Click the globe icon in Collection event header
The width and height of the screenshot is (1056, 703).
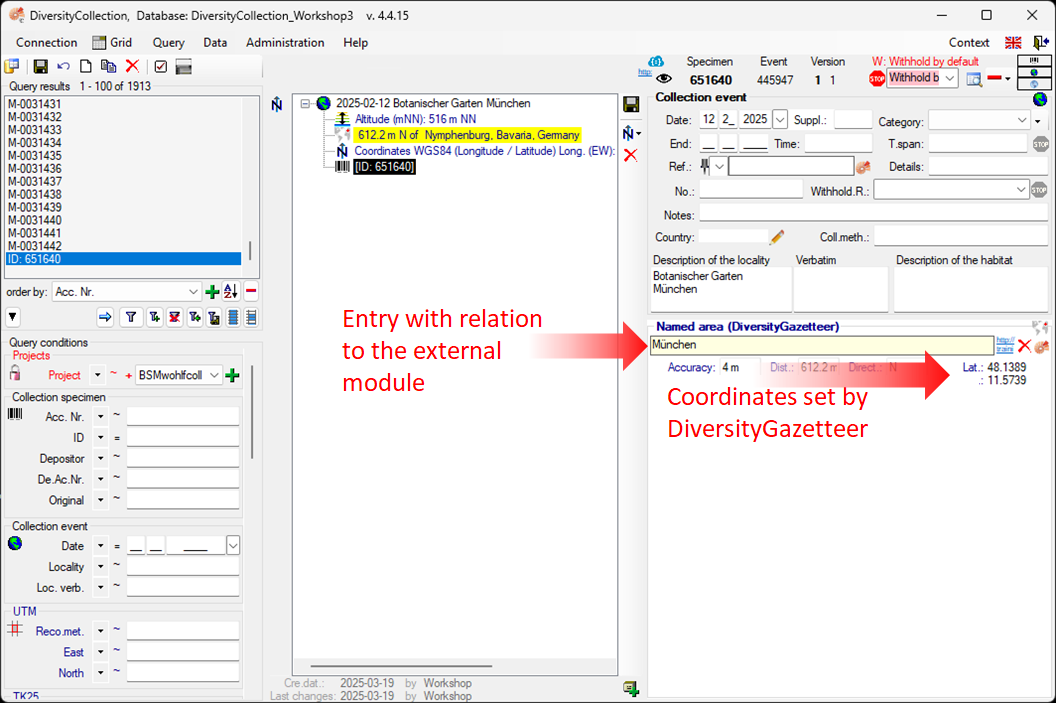coord(1041,99)
